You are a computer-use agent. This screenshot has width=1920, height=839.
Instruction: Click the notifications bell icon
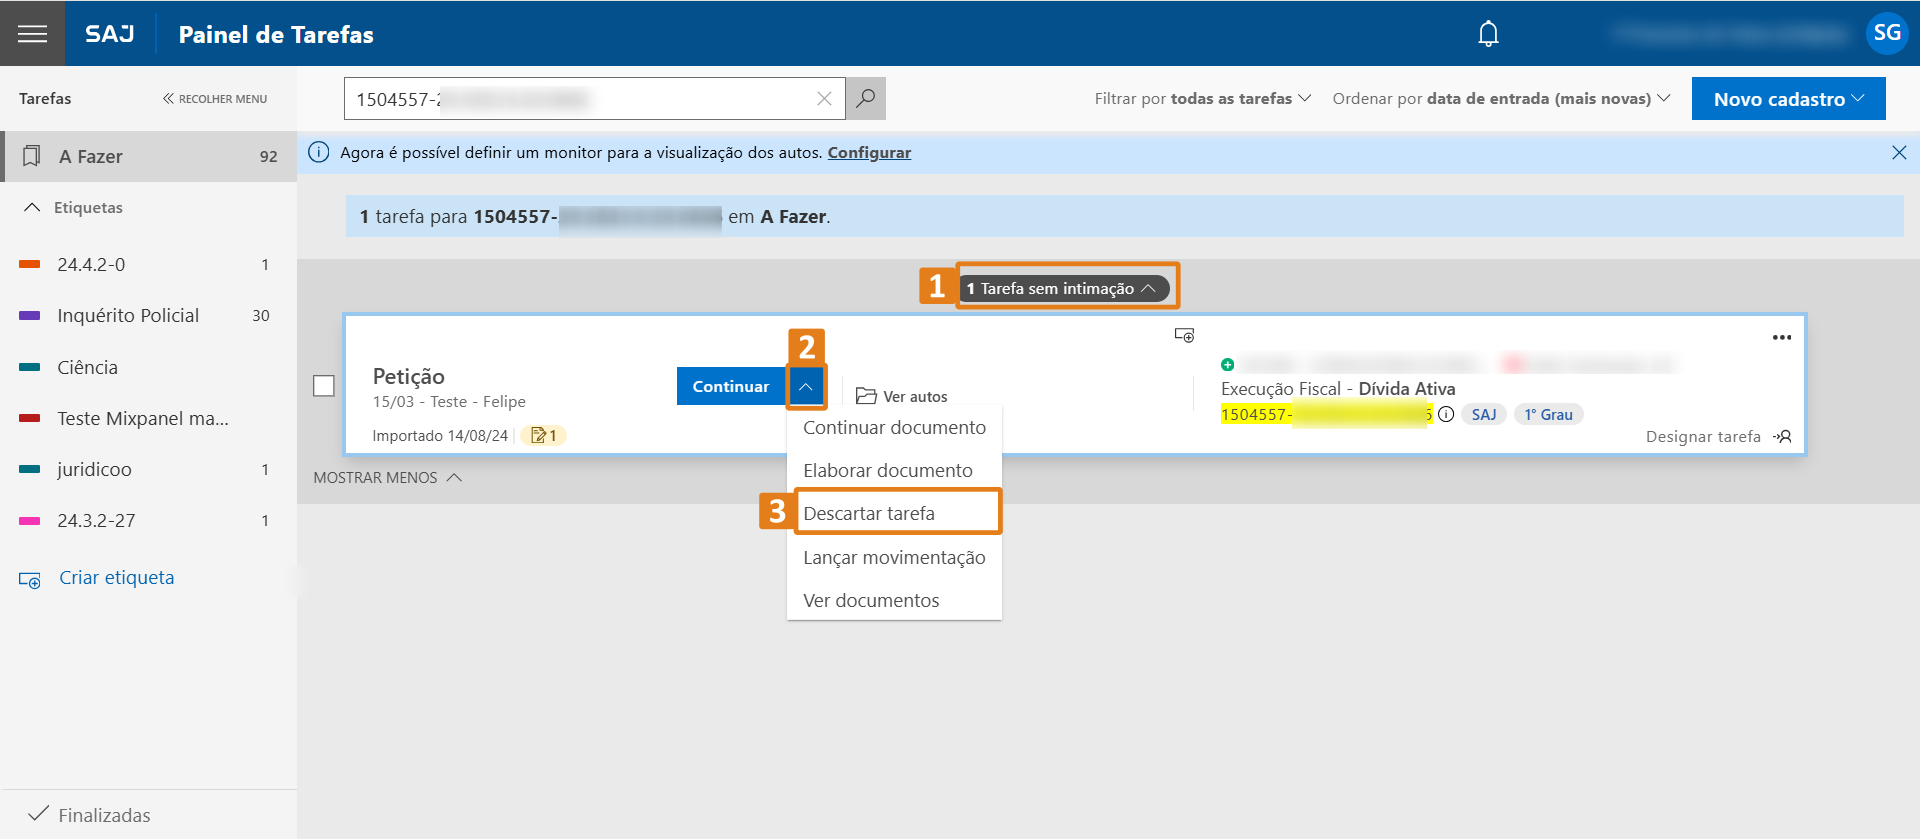point(1488,34)
